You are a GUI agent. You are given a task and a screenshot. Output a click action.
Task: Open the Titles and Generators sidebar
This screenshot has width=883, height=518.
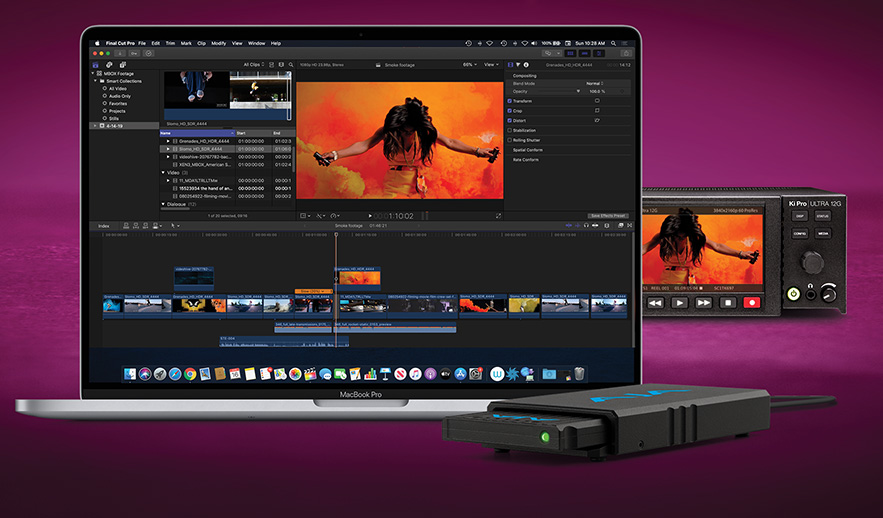pos(122,65)
